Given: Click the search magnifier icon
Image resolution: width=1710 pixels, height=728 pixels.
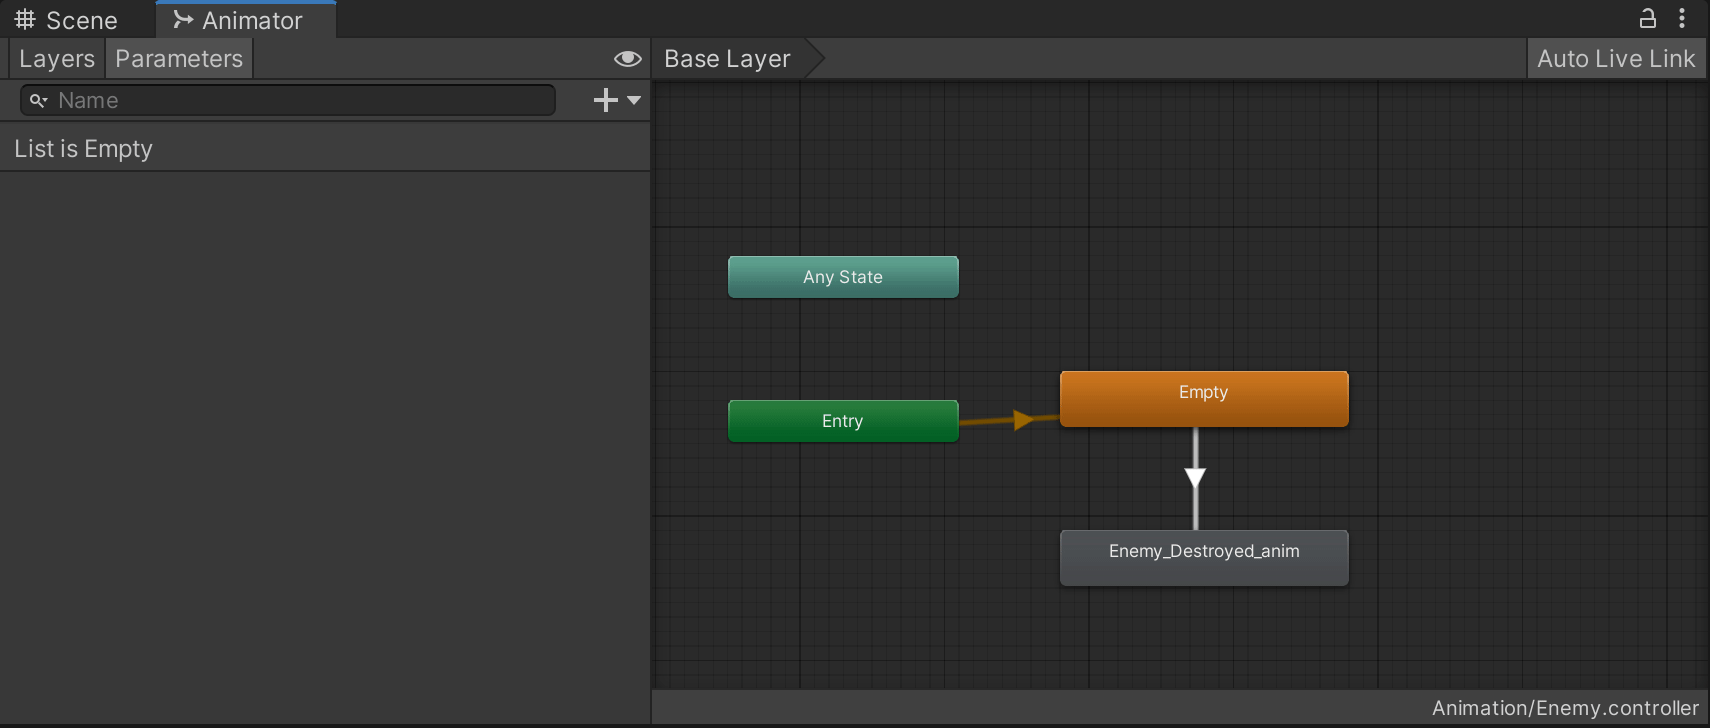Looking at the screenshot, I should [x=38, y=100].
